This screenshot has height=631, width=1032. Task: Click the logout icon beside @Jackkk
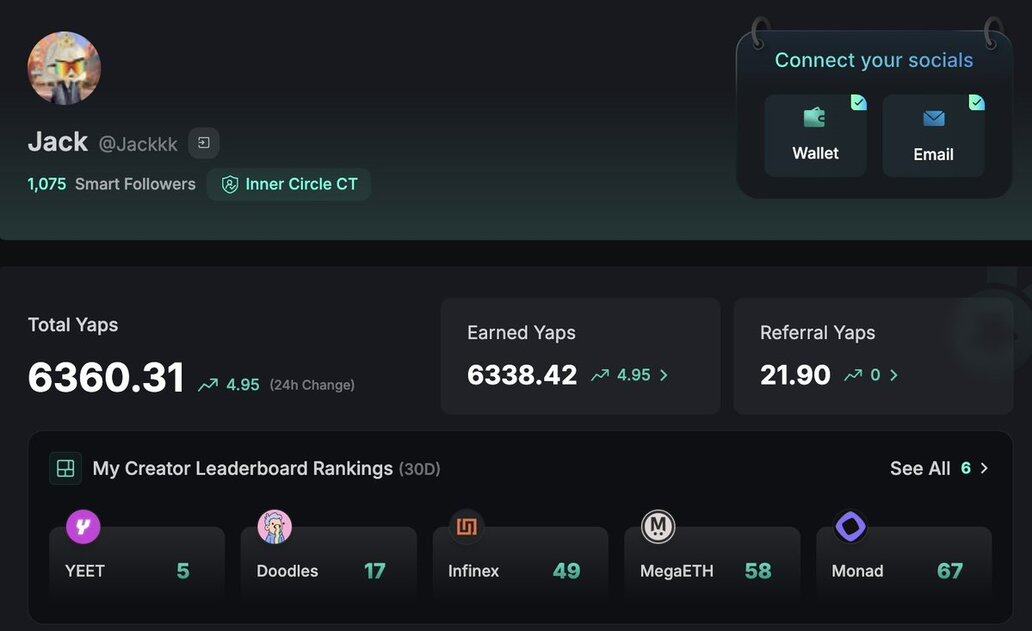pyautogui.click(x=204, y=143)
